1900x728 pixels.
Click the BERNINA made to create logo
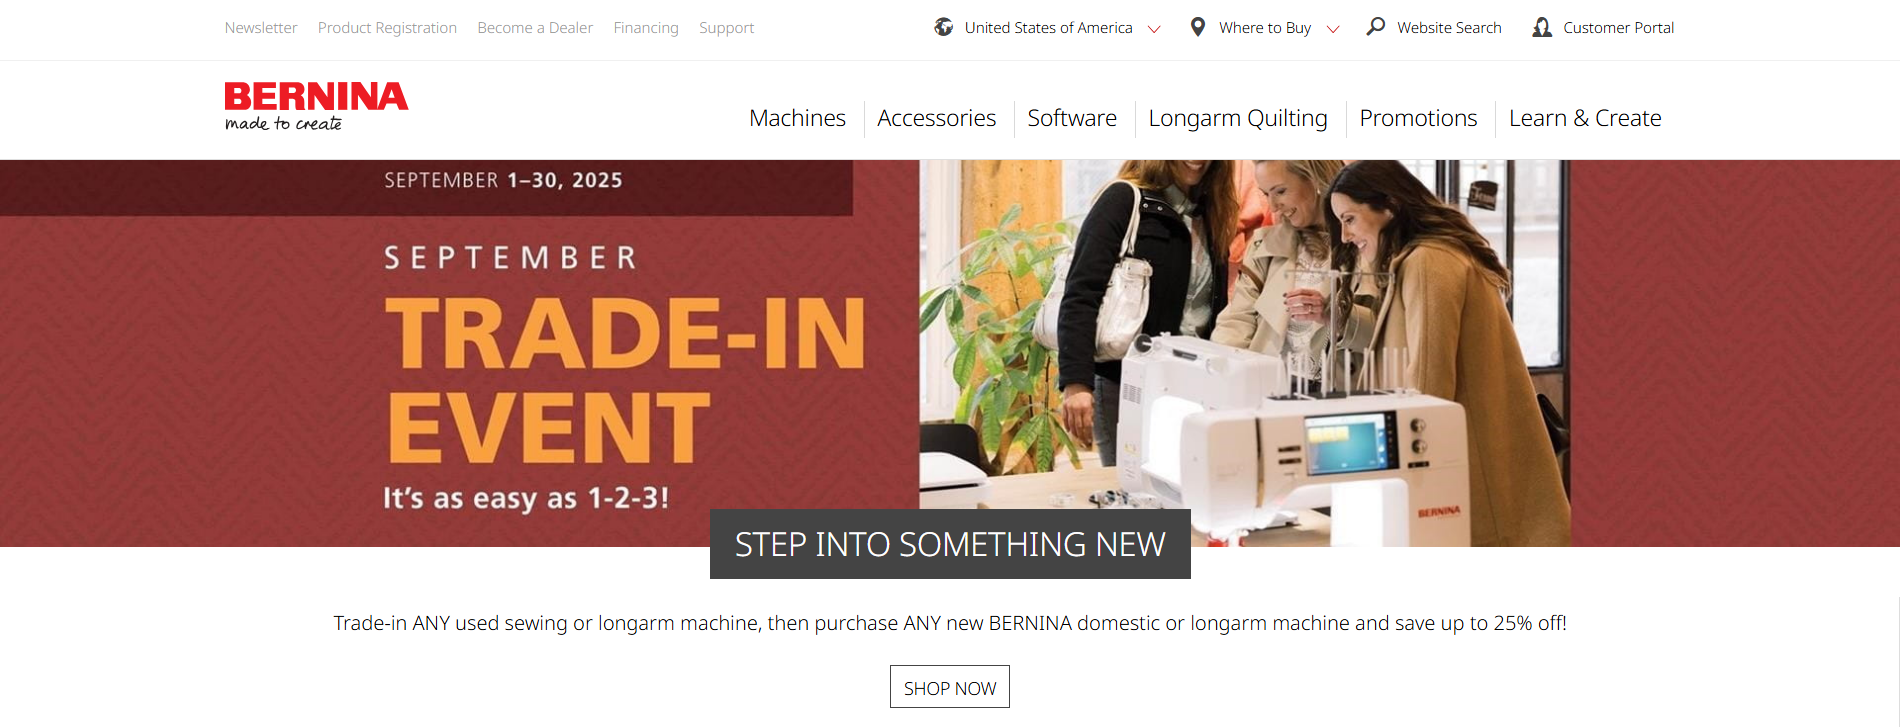click(316, 106)
